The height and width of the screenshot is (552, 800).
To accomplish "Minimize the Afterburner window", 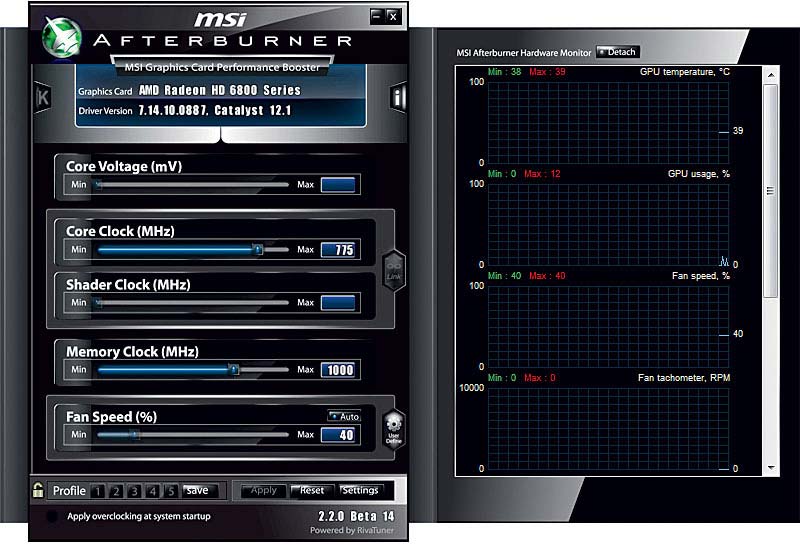I will coord(377,16).
